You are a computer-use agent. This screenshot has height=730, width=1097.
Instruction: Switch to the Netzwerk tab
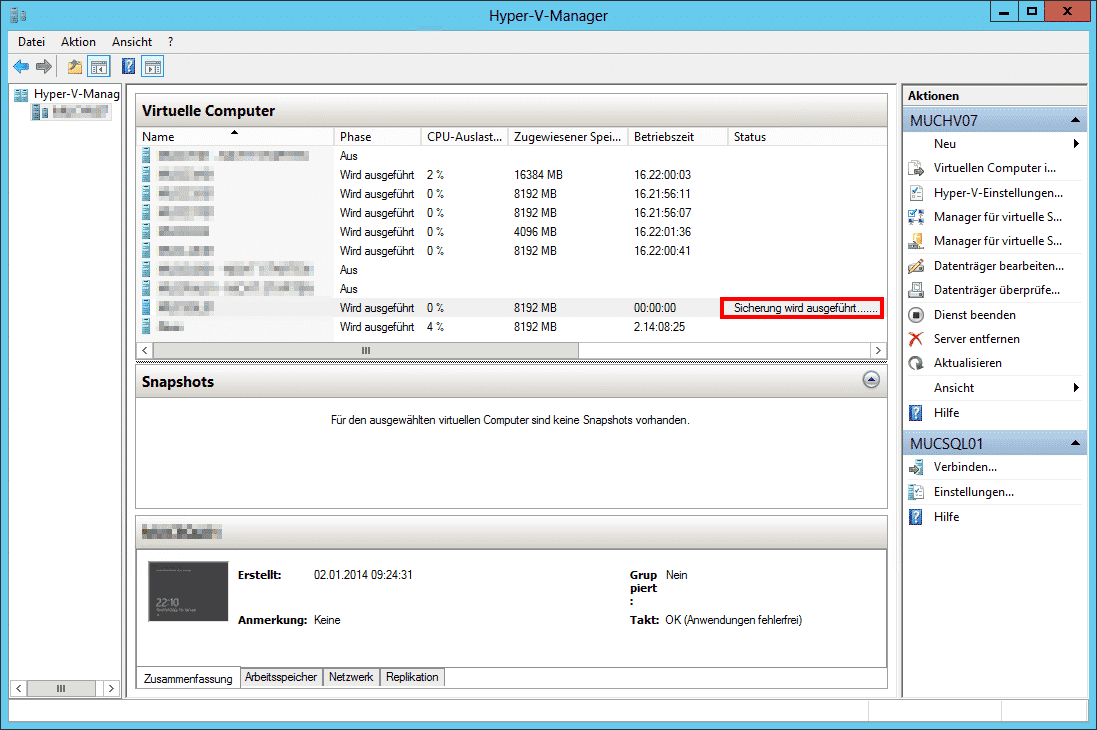351,678
